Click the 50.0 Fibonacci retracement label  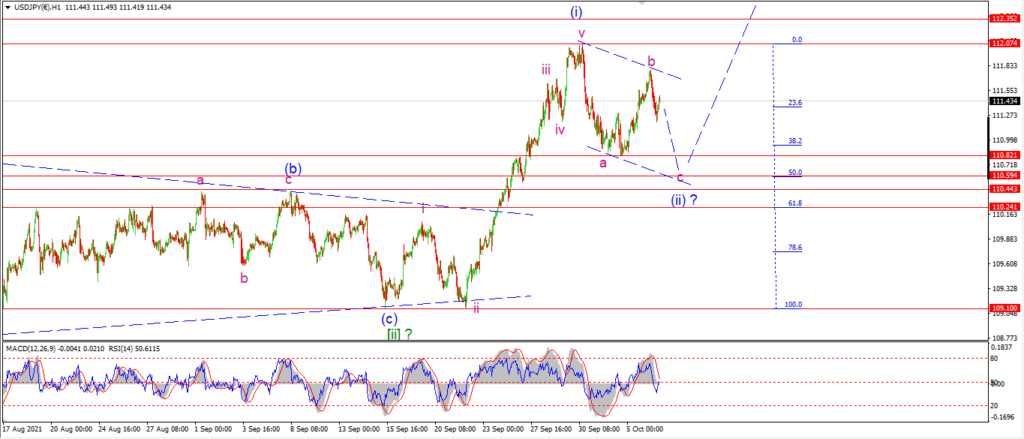point(795,172)
